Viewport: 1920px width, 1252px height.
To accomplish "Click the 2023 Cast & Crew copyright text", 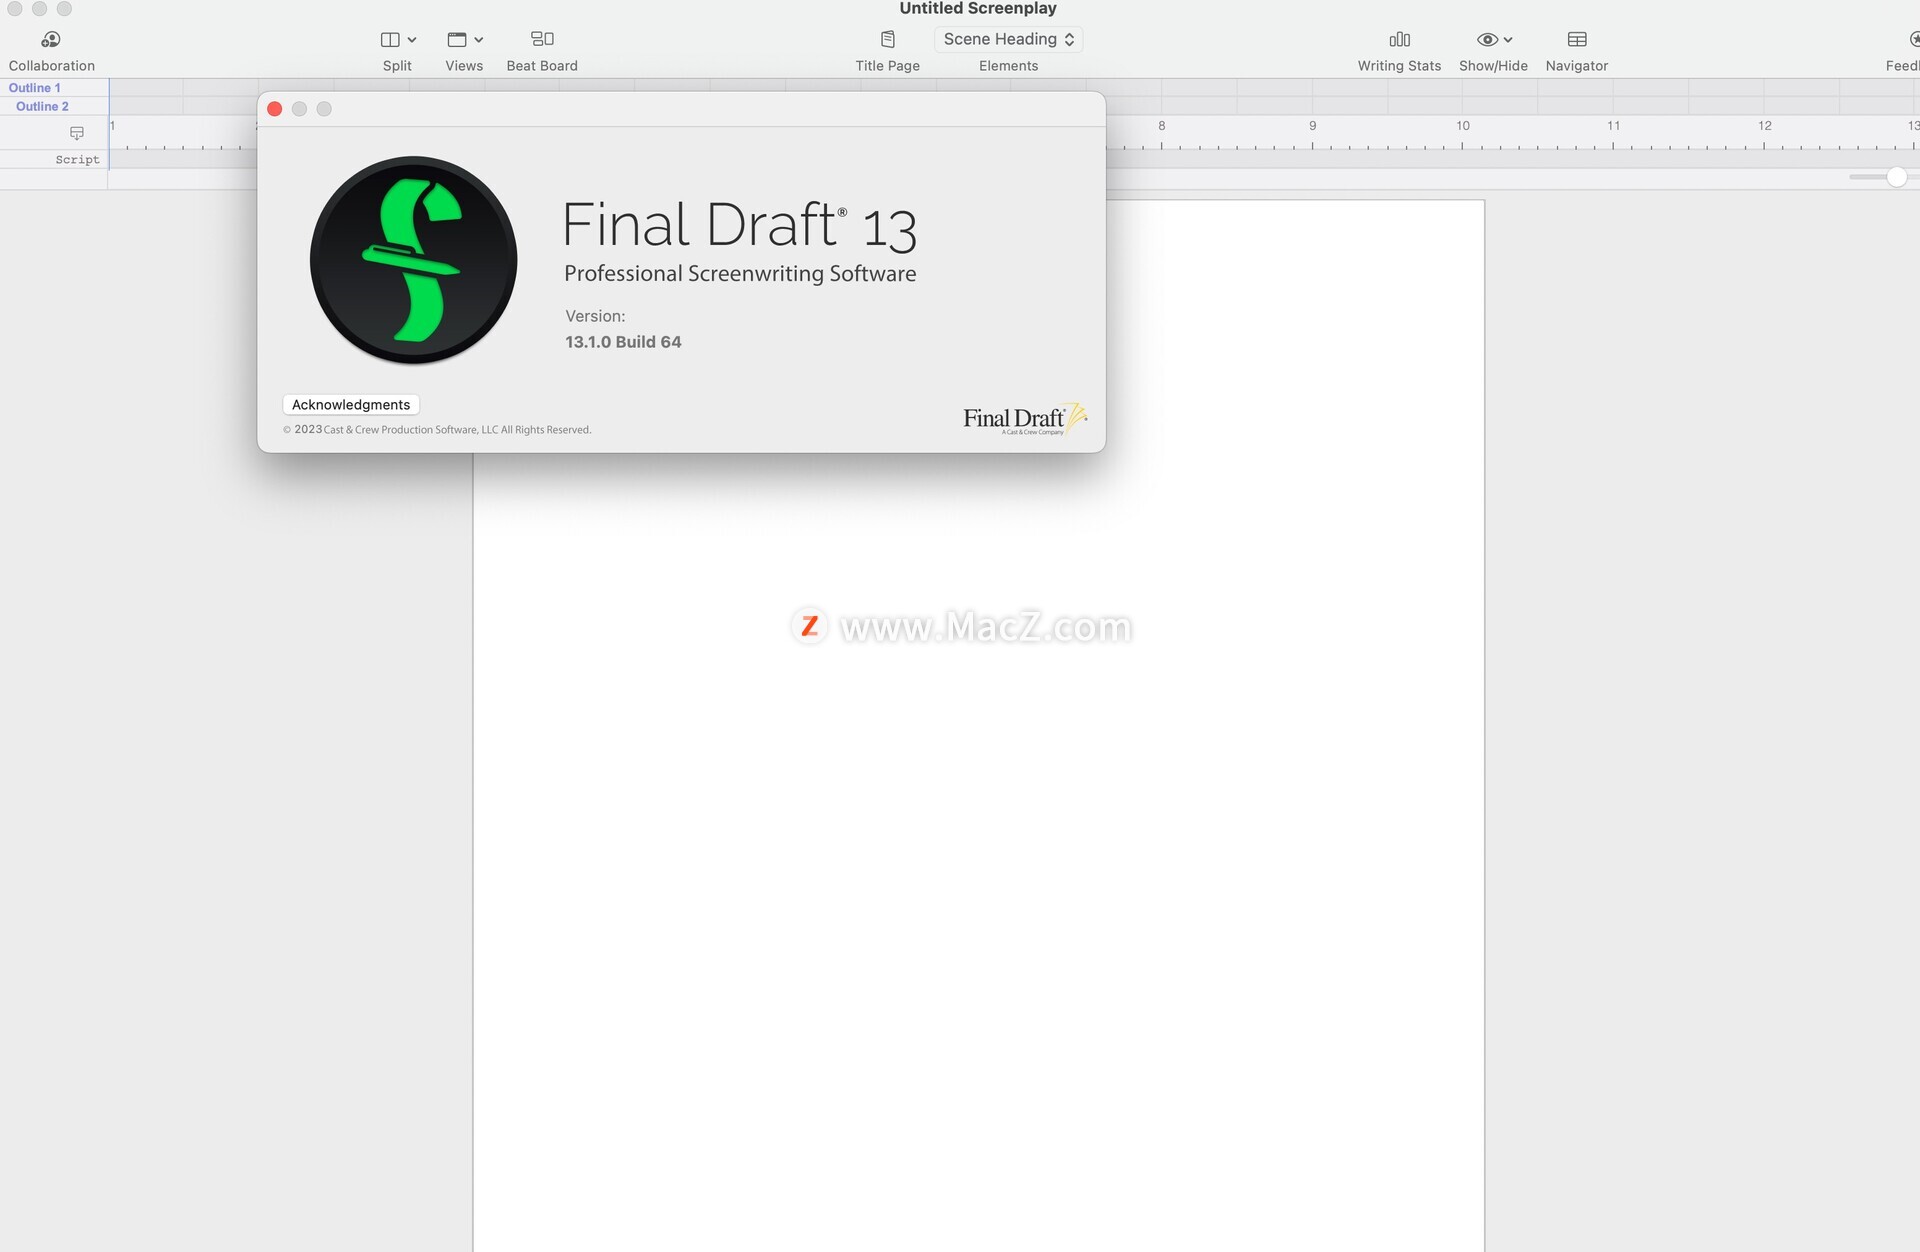I will tap(437, 430).
